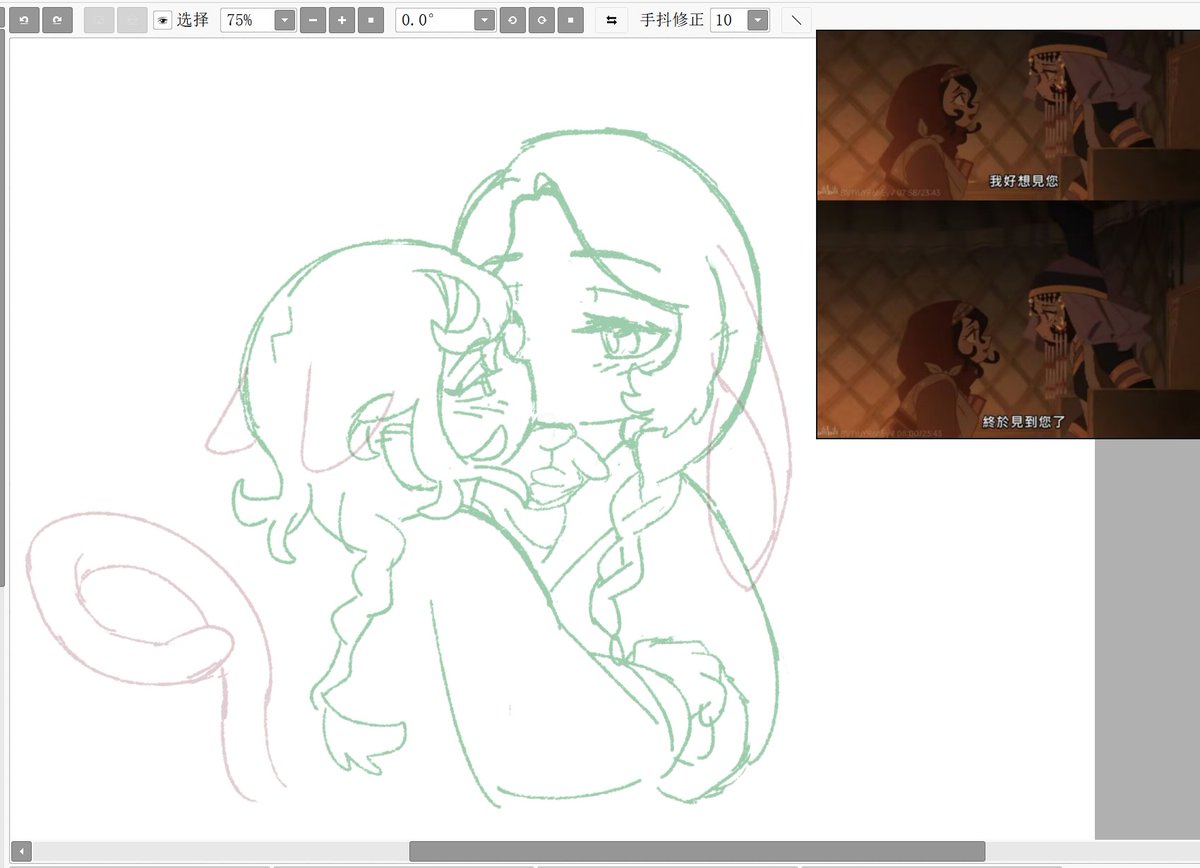Click the horizontal scrollbar thumb below the canvas
Screen dimensions: 1200x868
click(697, 851)
